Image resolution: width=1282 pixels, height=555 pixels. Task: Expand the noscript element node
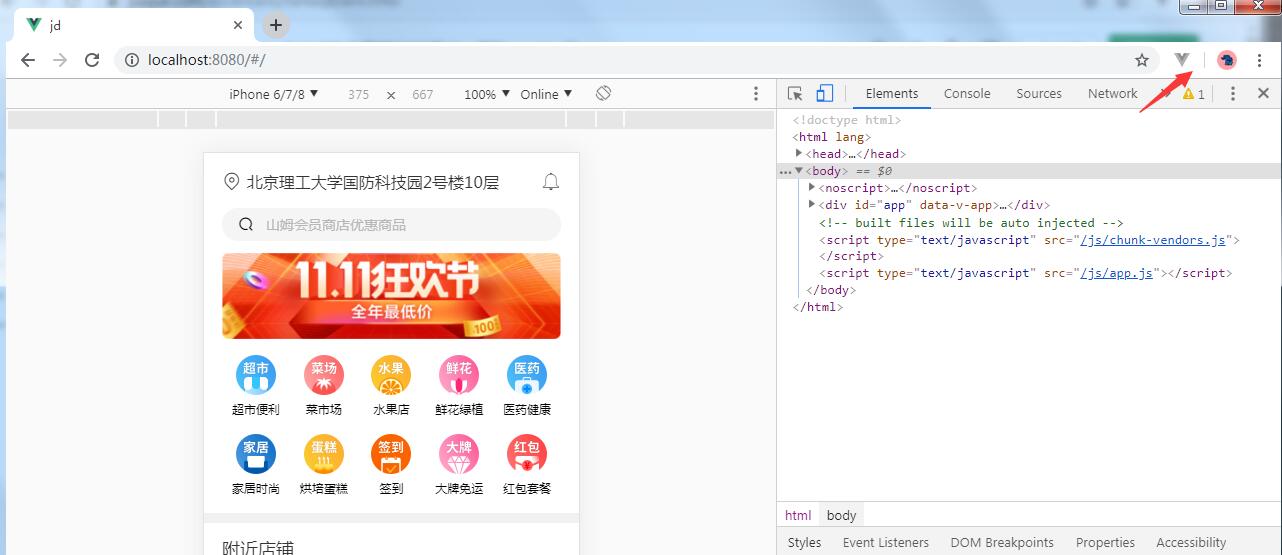click(x=812, y=187)
